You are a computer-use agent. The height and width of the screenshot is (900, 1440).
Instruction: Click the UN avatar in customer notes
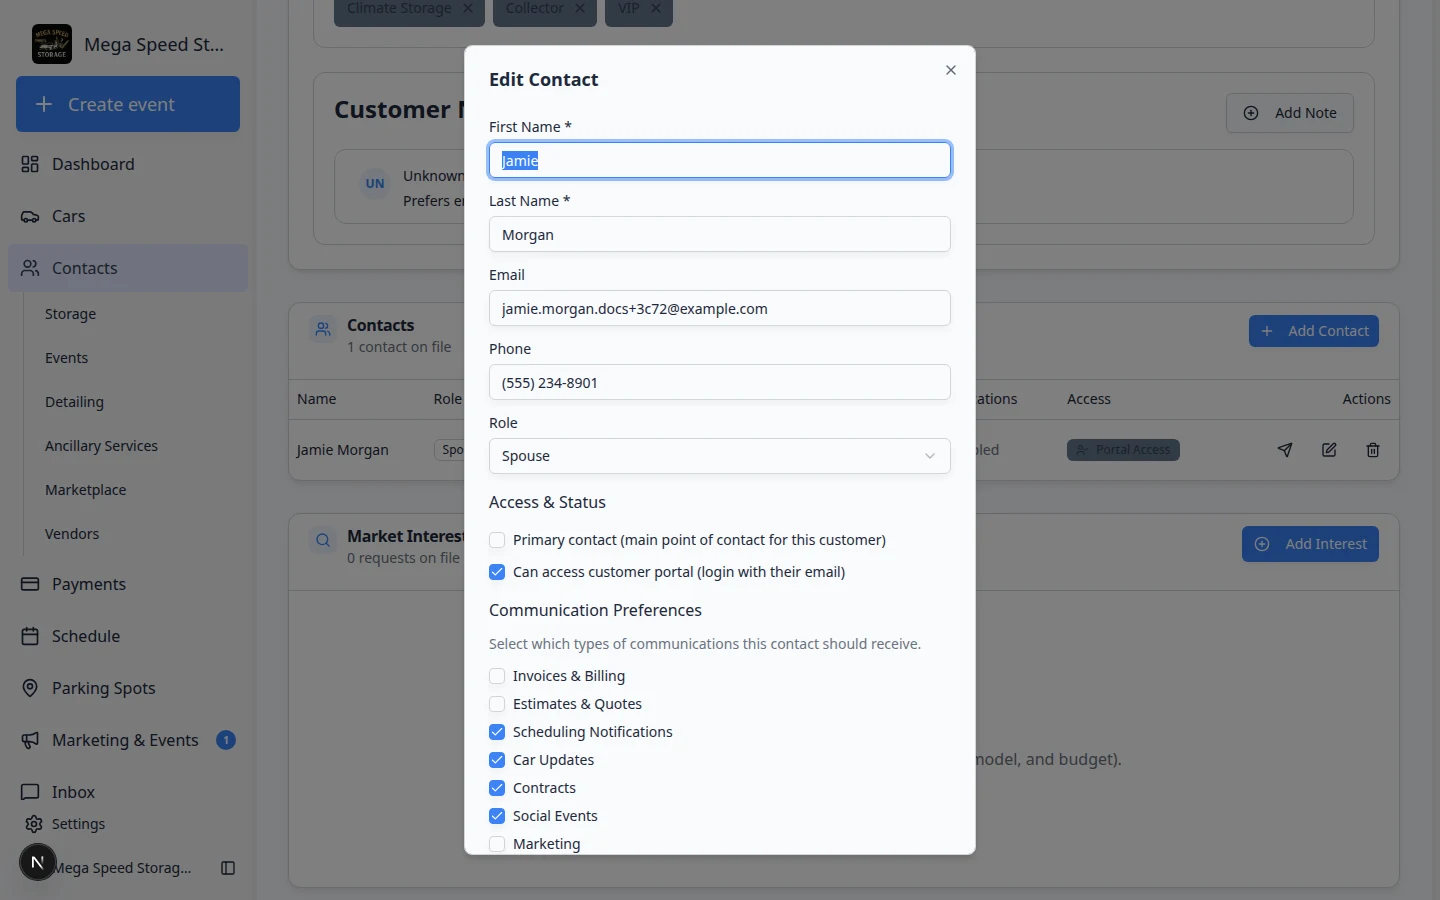coord(375,184)
